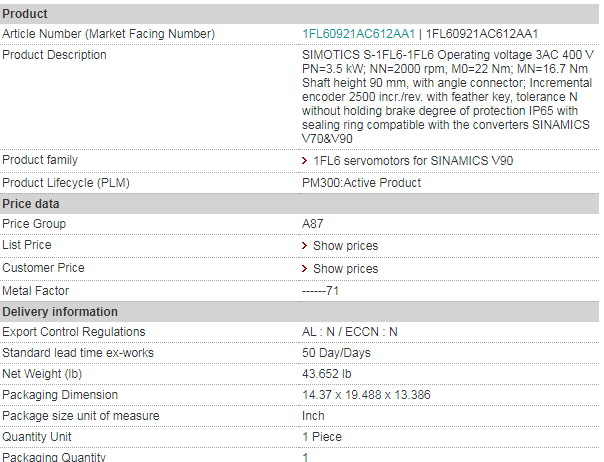Click the 50 Day/Days lead time value
This screenshot has height=462, width=604.
pos(336,353)
